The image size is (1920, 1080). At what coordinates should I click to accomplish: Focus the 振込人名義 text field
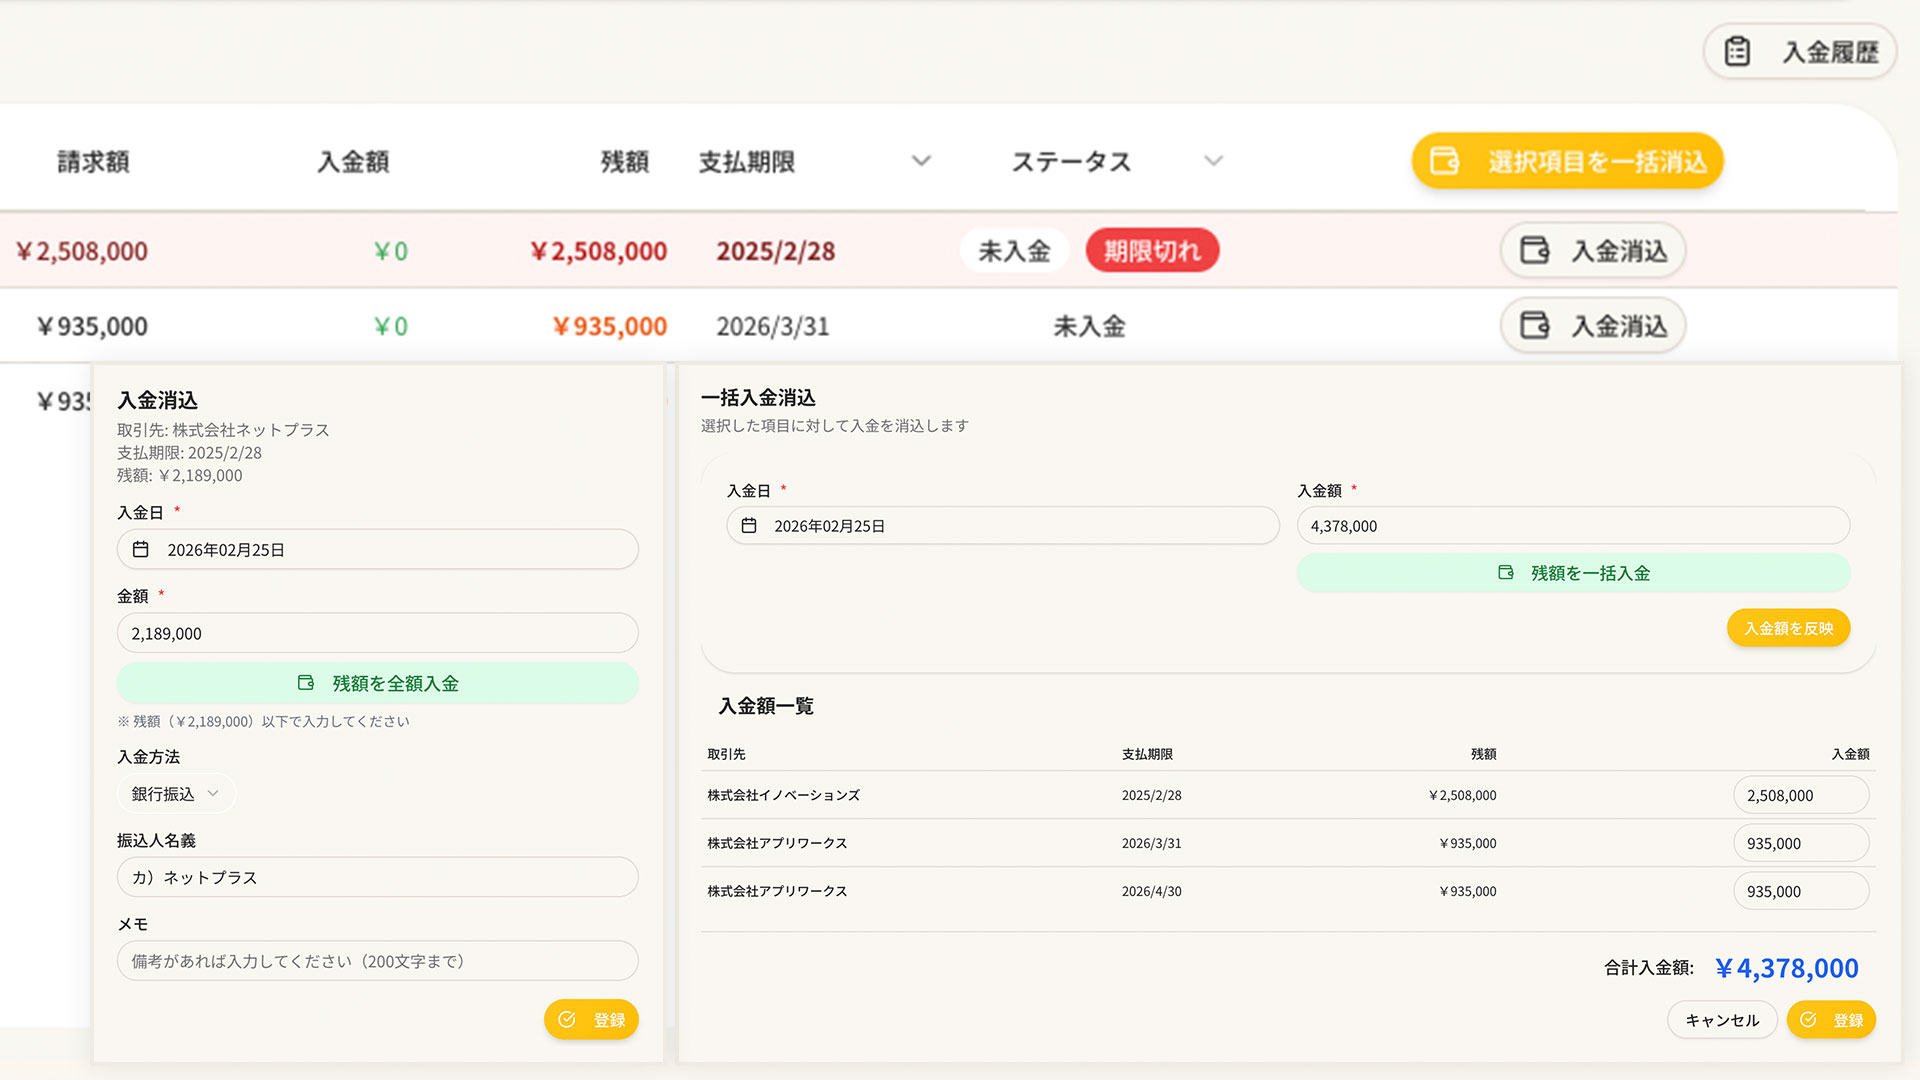[x=377, y=878]
